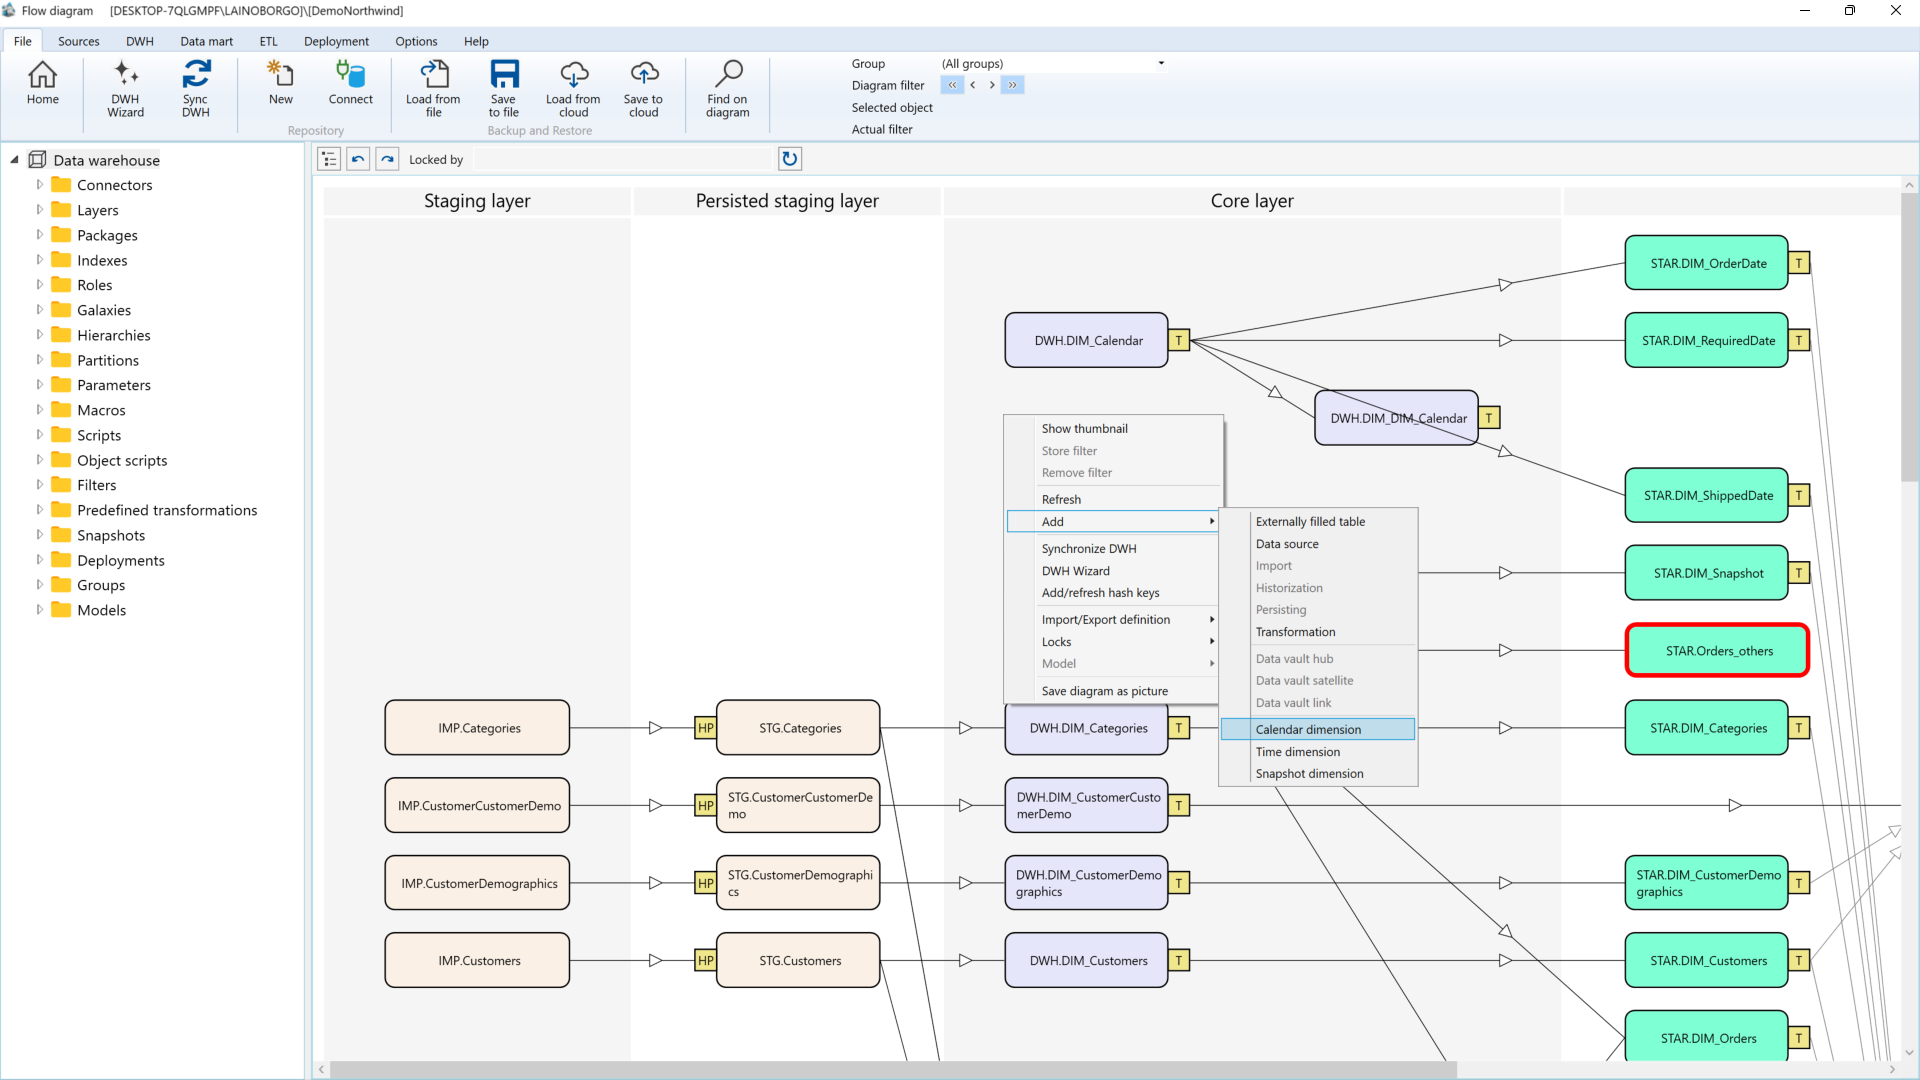The height and width of the screenshot is (1080, 1920).
Task: Expand the Snapshots tree node
Action: (x=40, y=535)
